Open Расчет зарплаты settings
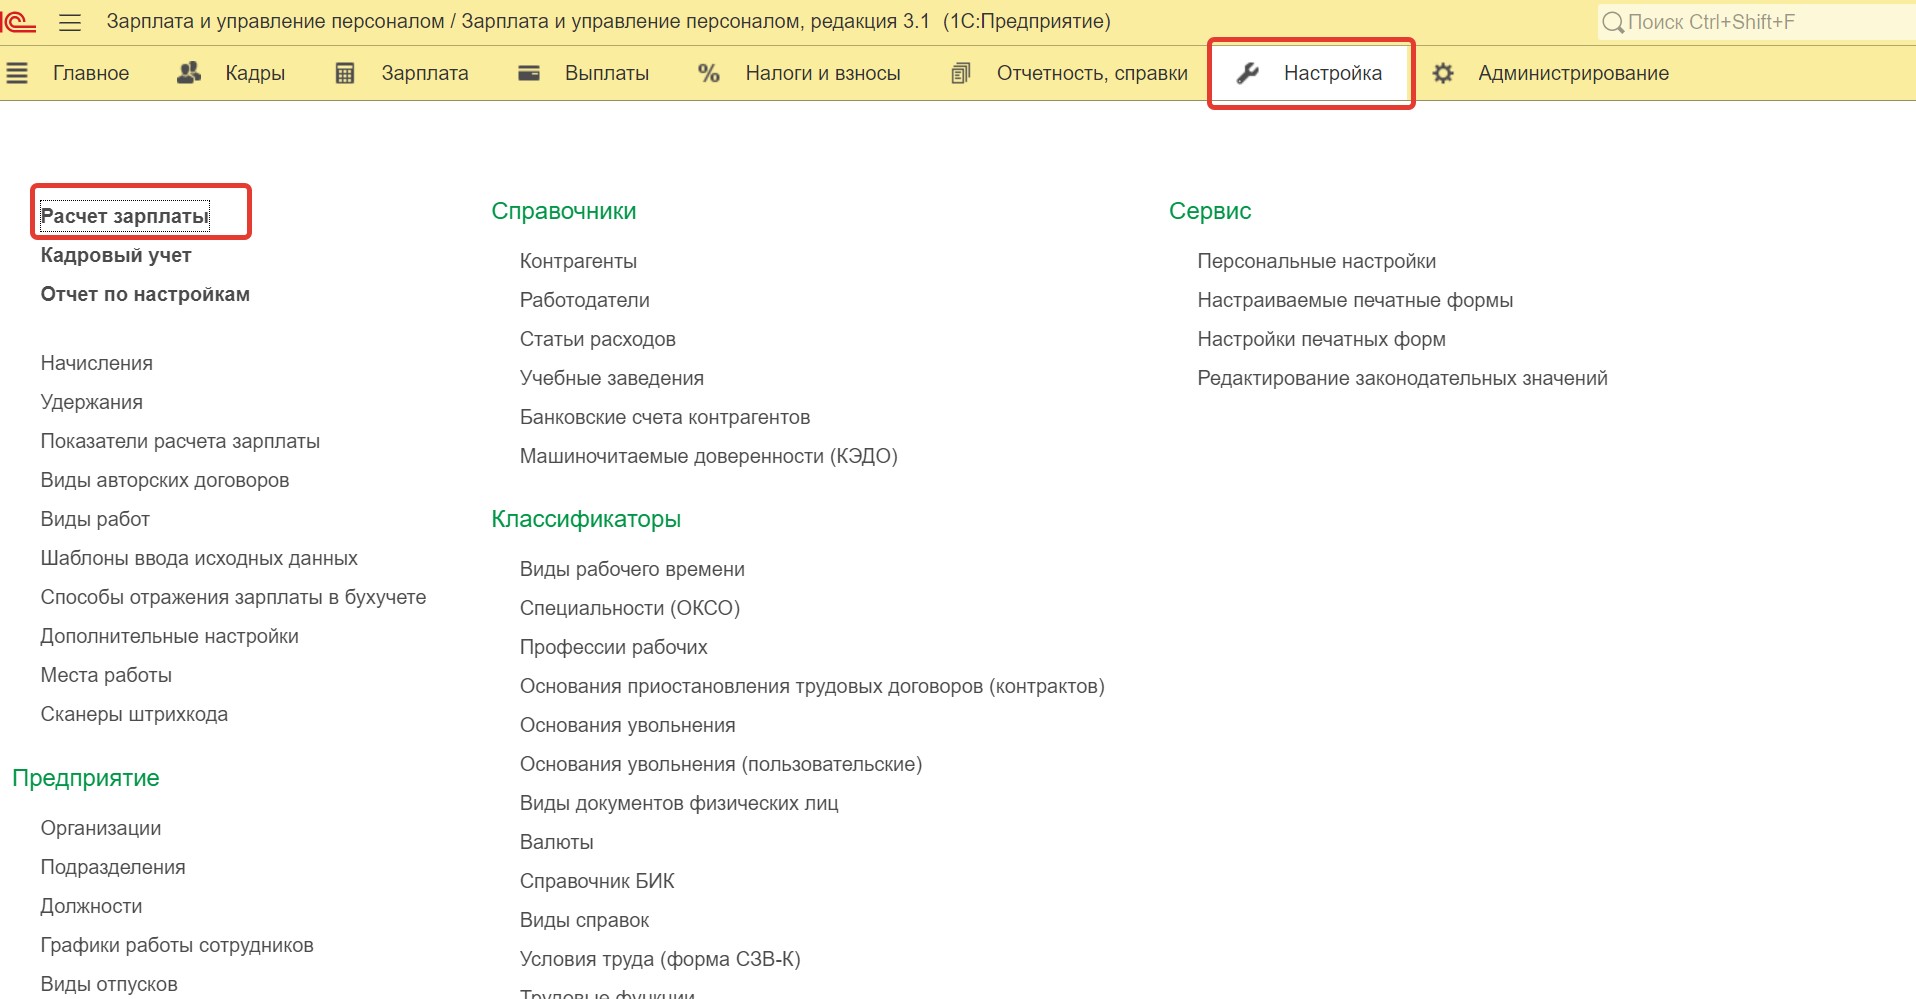This screenshot has height=999, width=1916. 125,216
